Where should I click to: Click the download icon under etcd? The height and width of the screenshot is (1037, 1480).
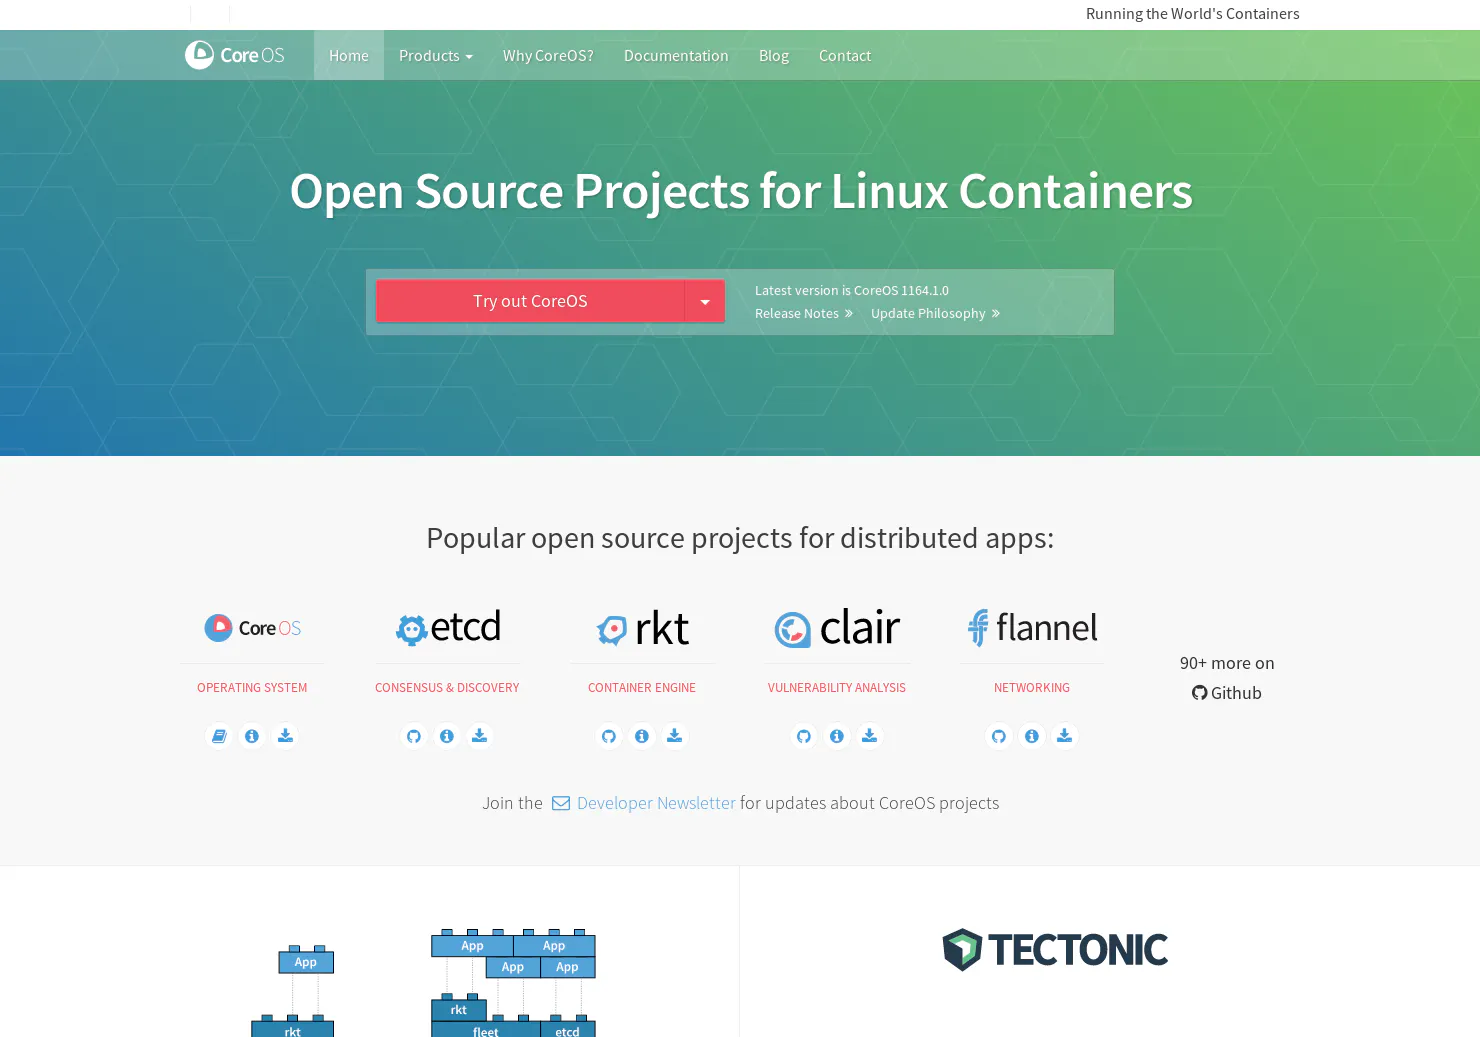point(480,736)
